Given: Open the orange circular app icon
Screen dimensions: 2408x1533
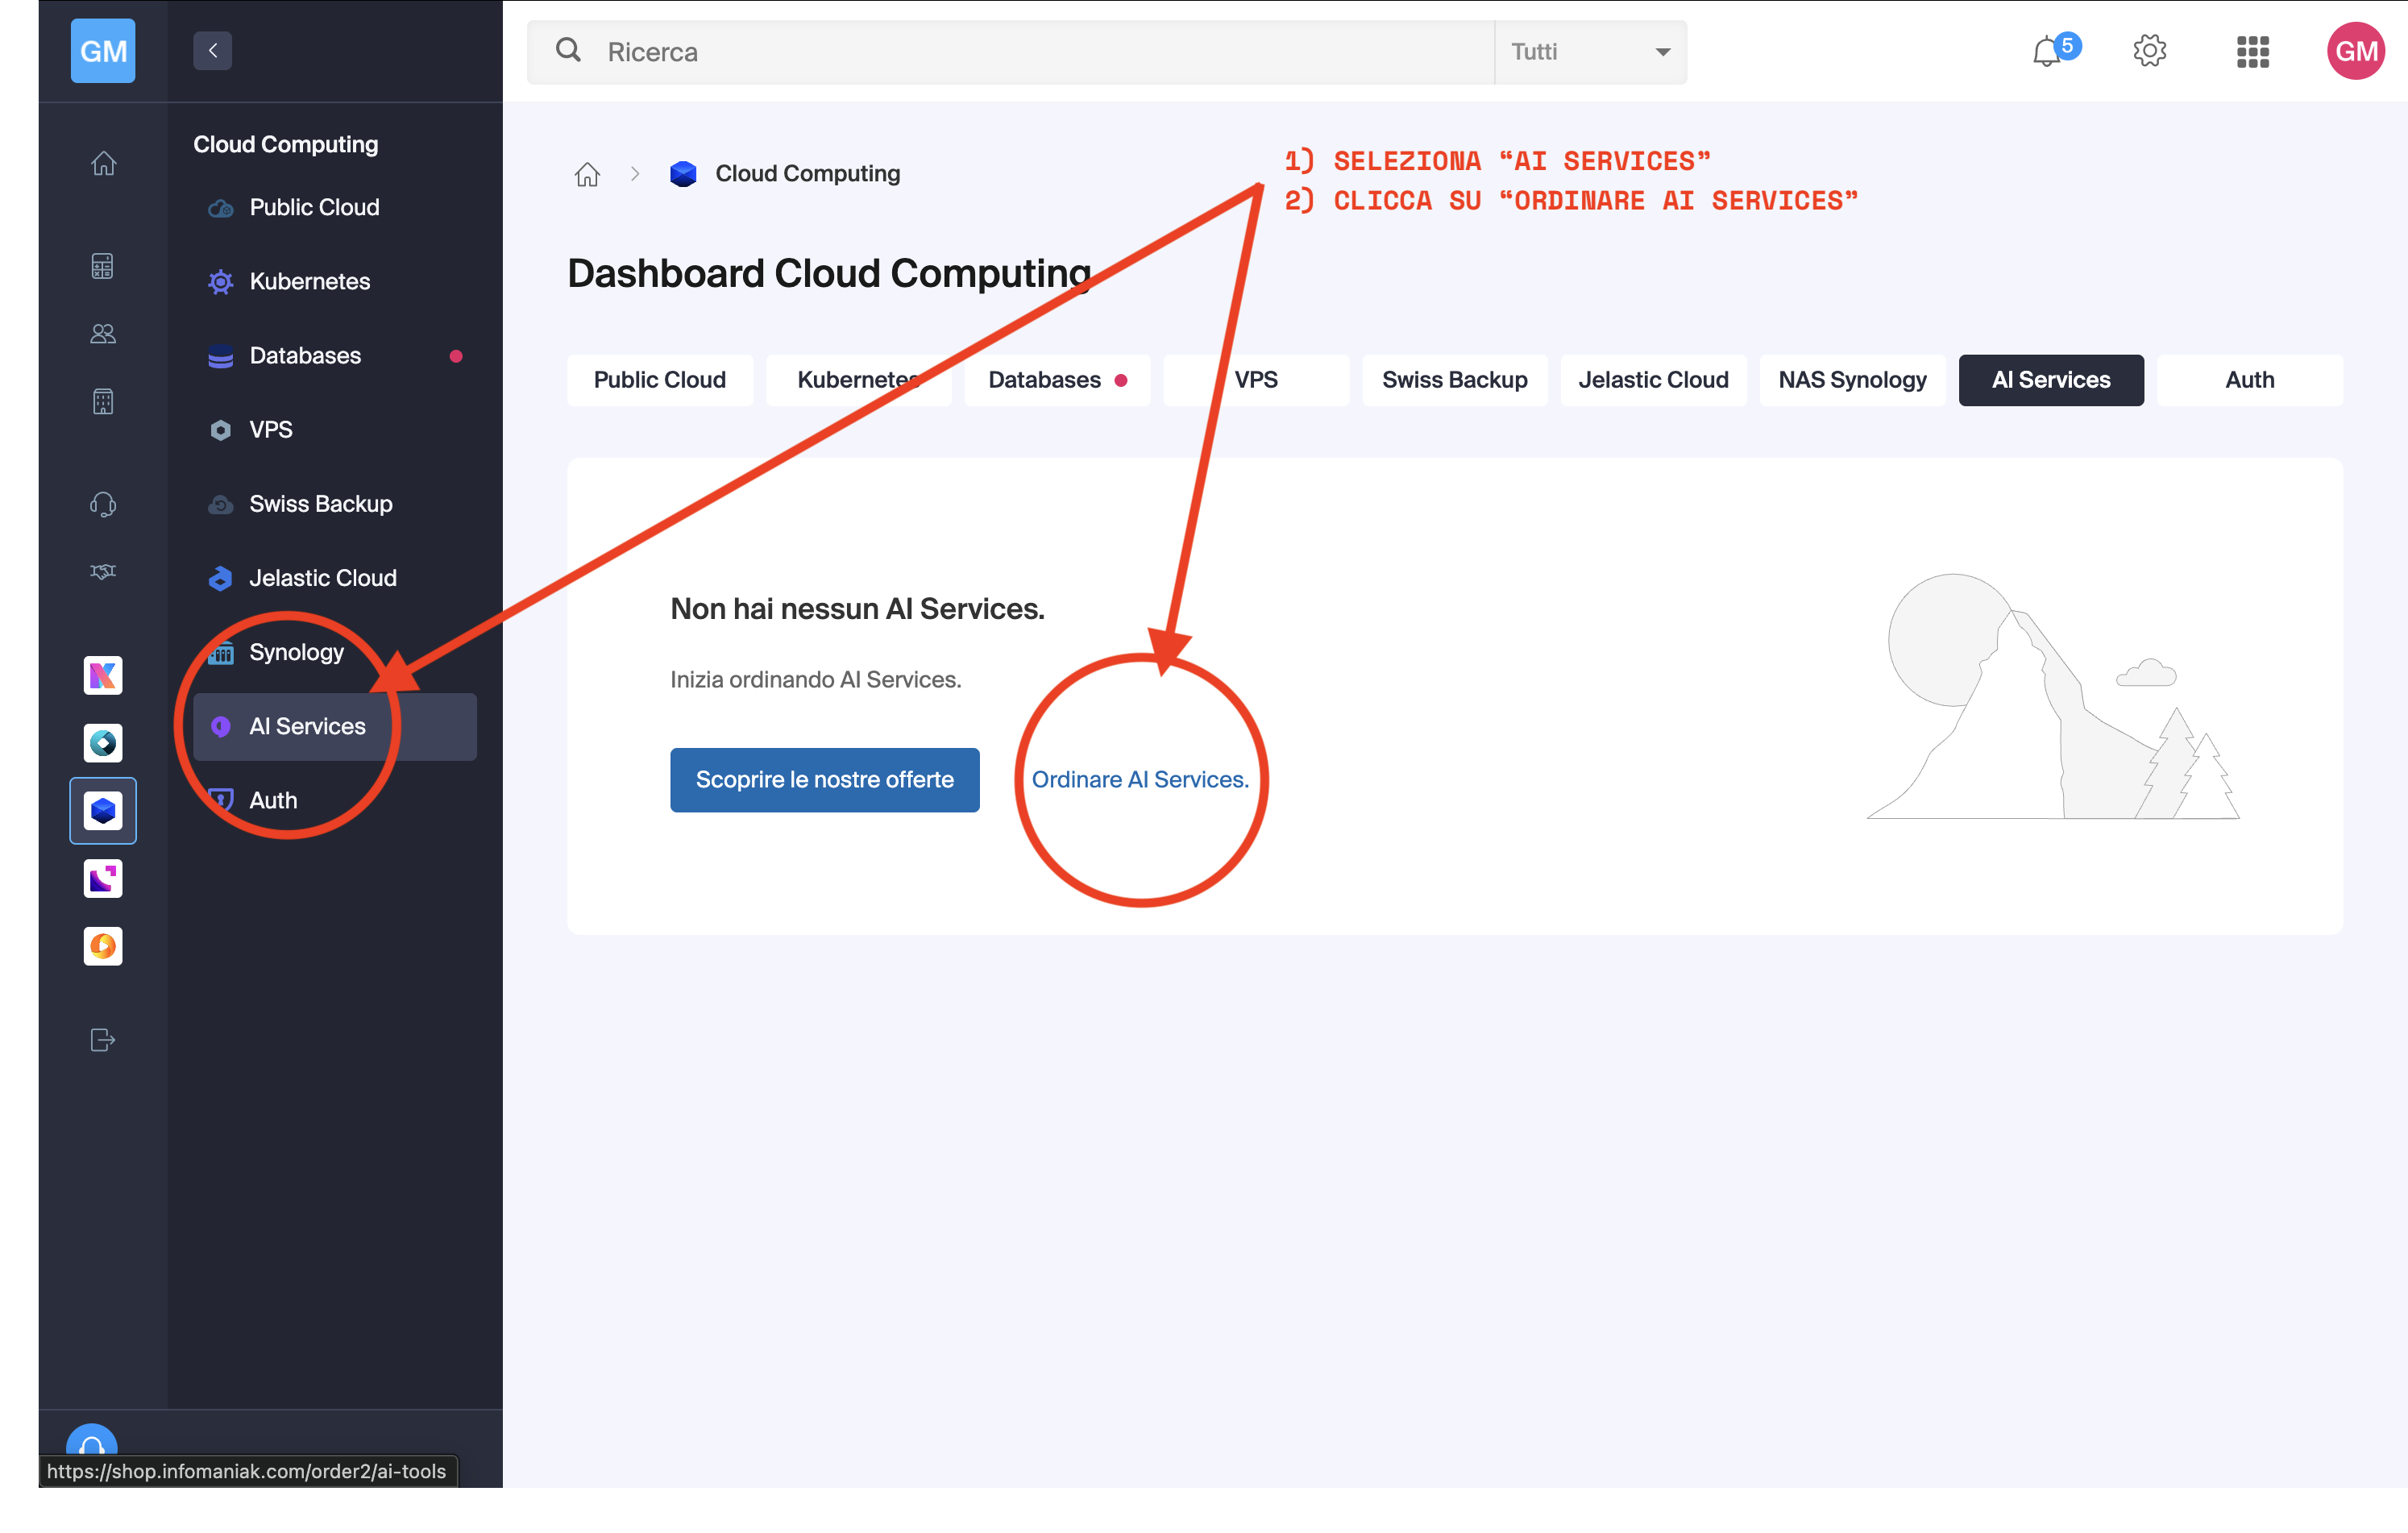Looking at the screenshot, I should click(x=103, y=946).
